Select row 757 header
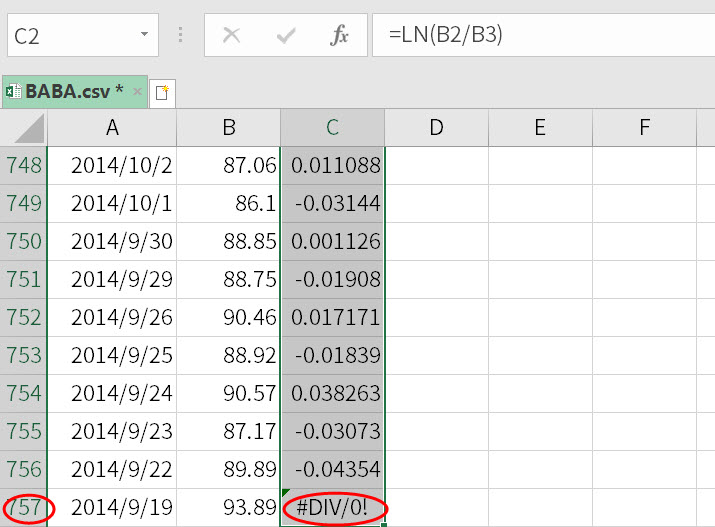This screenshot has height=527, width=715. tap(24, 507)
